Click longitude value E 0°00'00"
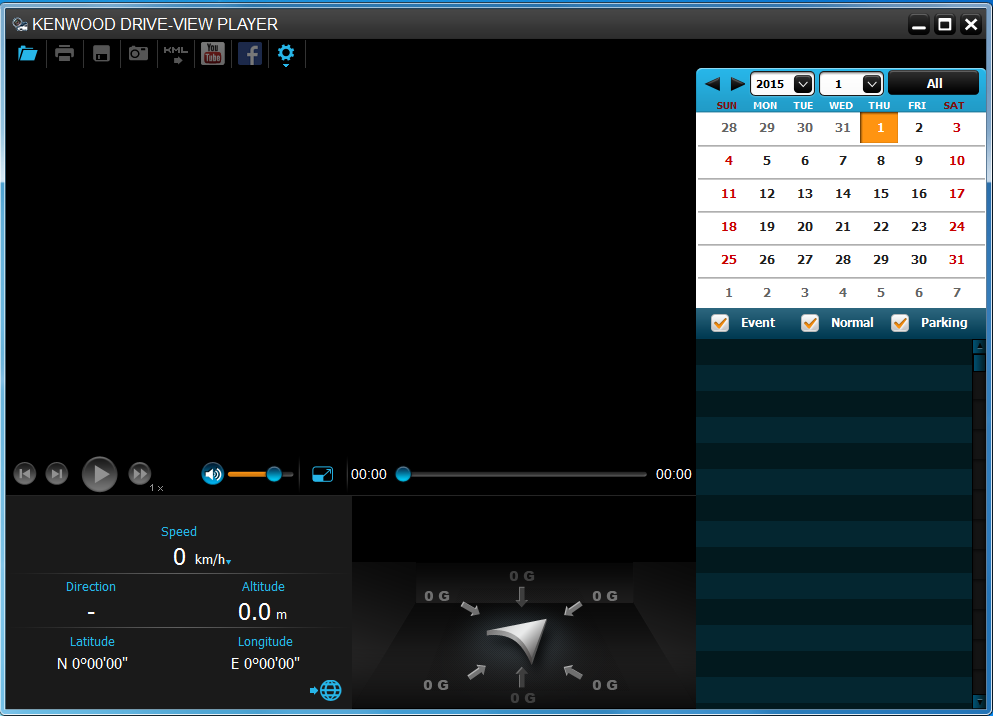 (265, 663)
